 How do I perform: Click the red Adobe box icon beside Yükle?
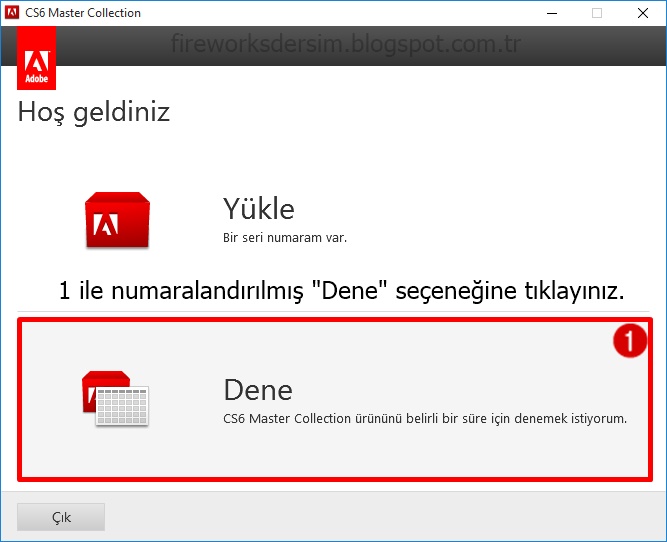point(117,220)
